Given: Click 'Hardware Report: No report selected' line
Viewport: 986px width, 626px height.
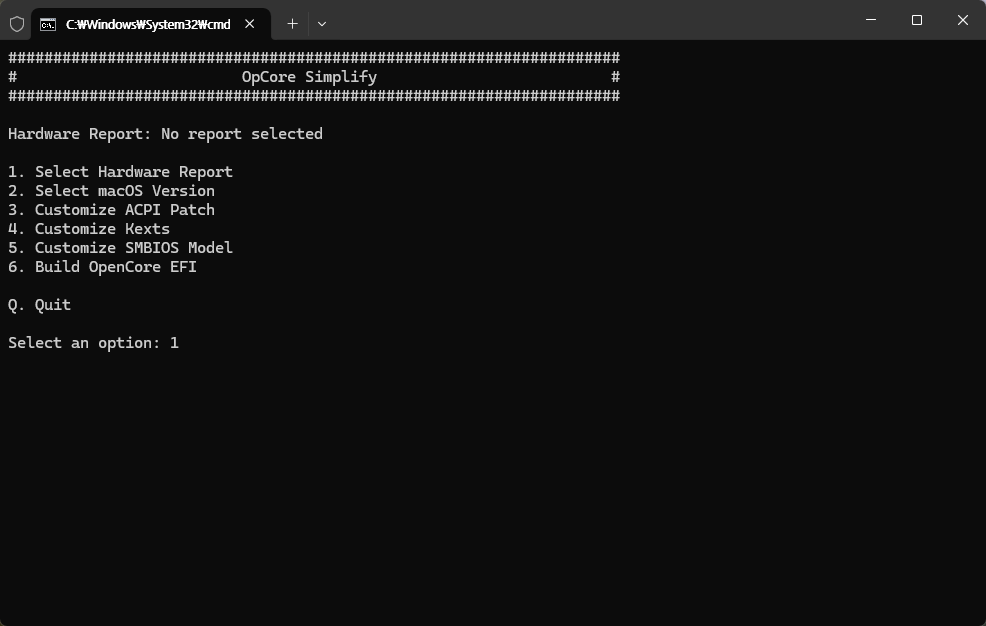Looking at the screenshot, I should pyautogui.click(x=165, y=134).
